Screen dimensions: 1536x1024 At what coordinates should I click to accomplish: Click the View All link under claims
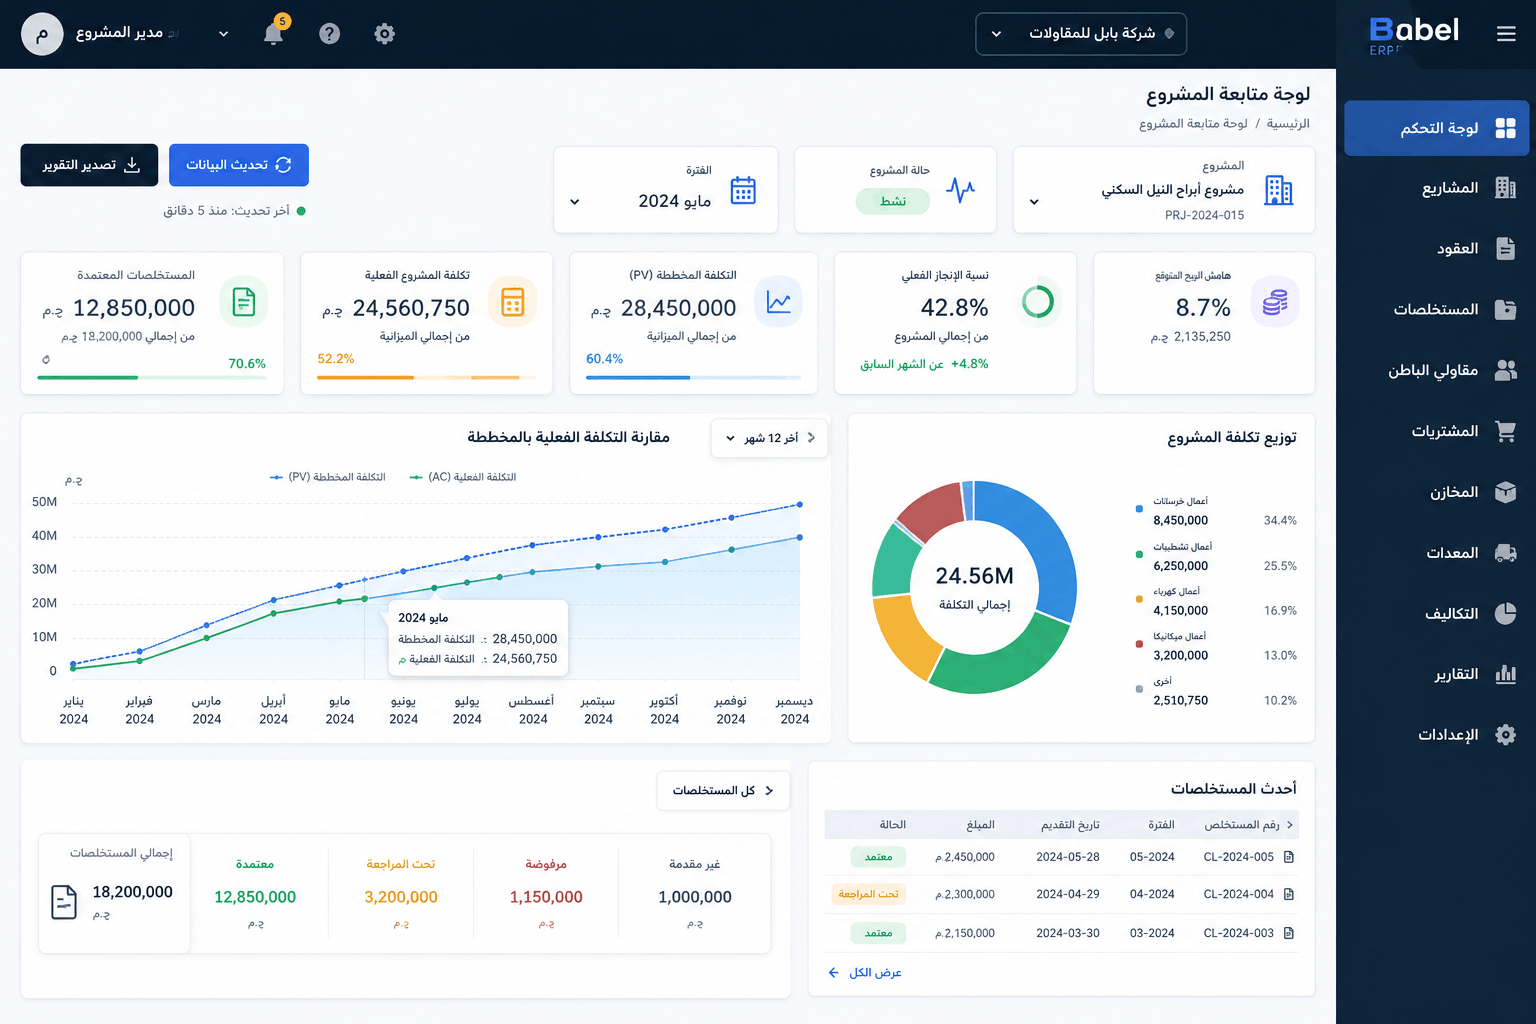tap(865, 973)
